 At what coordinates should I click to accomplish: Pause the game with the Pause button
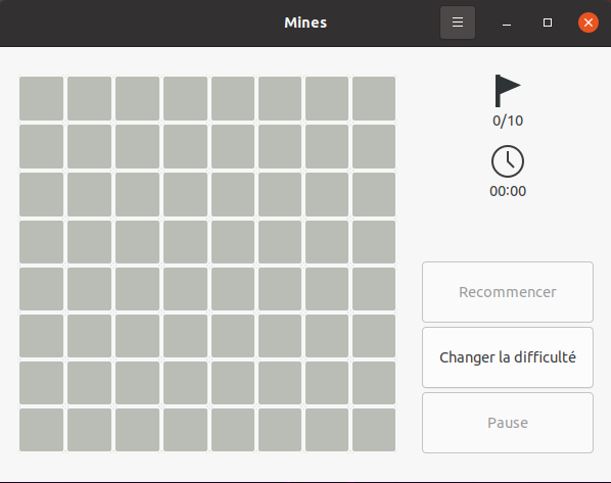[x=507, y=422]
